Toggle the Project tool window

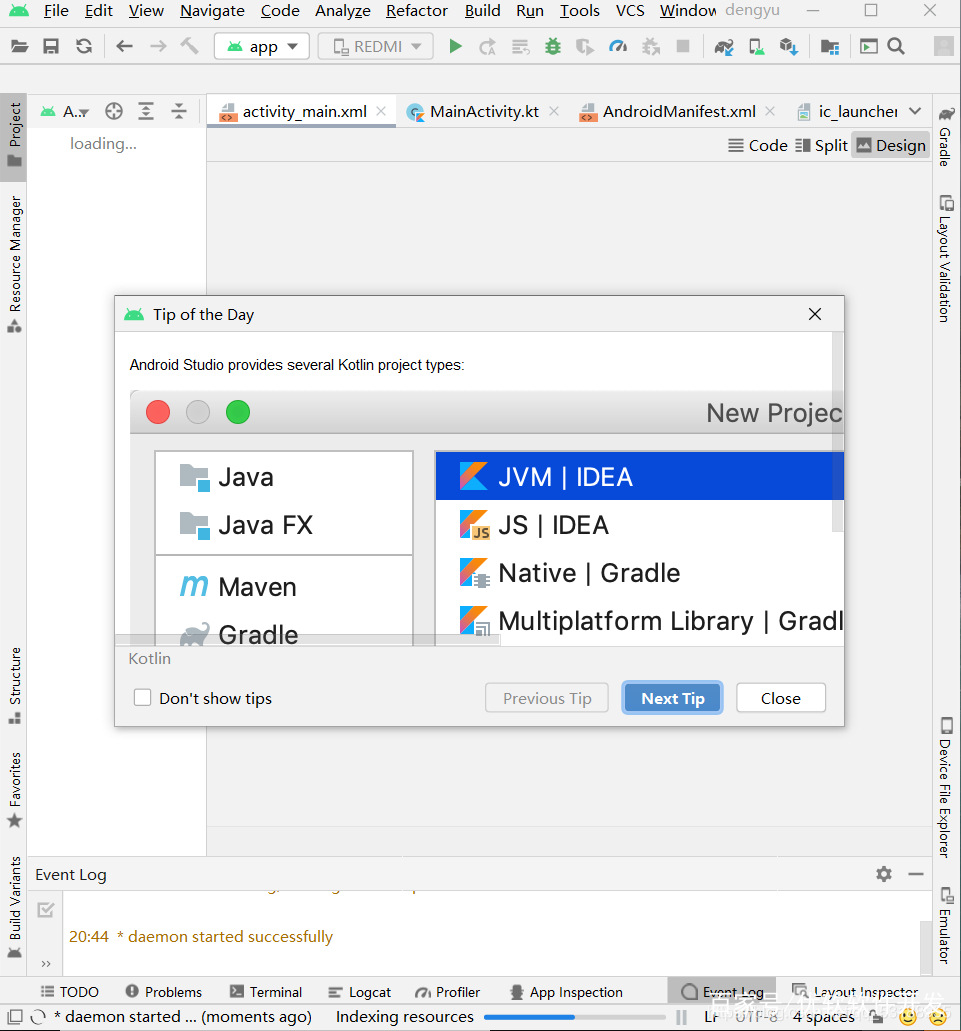14,135
